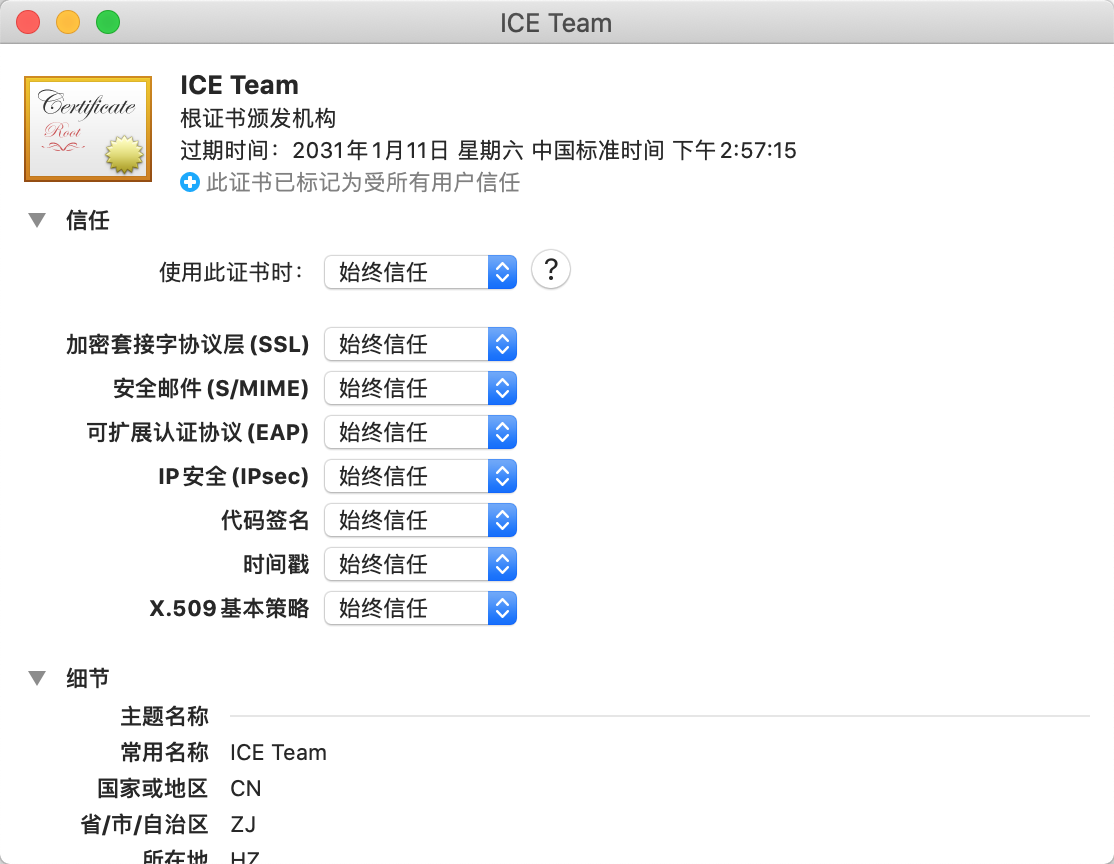Open the 时间戳 trust dropdown
This screenshot has width=1114, height=864.
pos(410,564)
